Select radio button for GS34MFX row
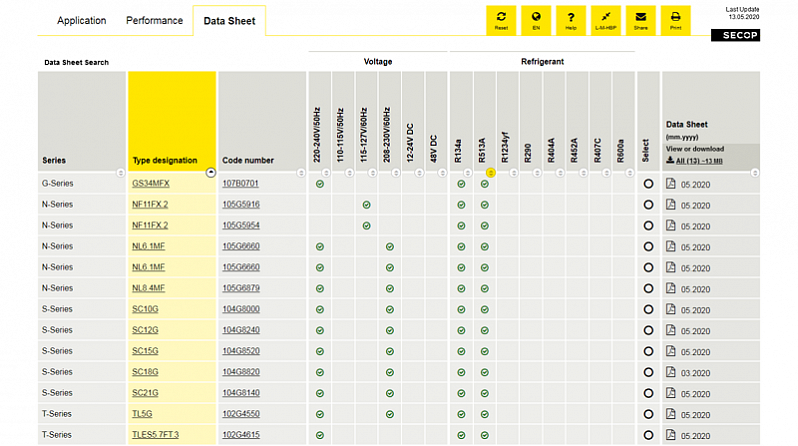Screen dimensions: 798x446 pos(648,184)
